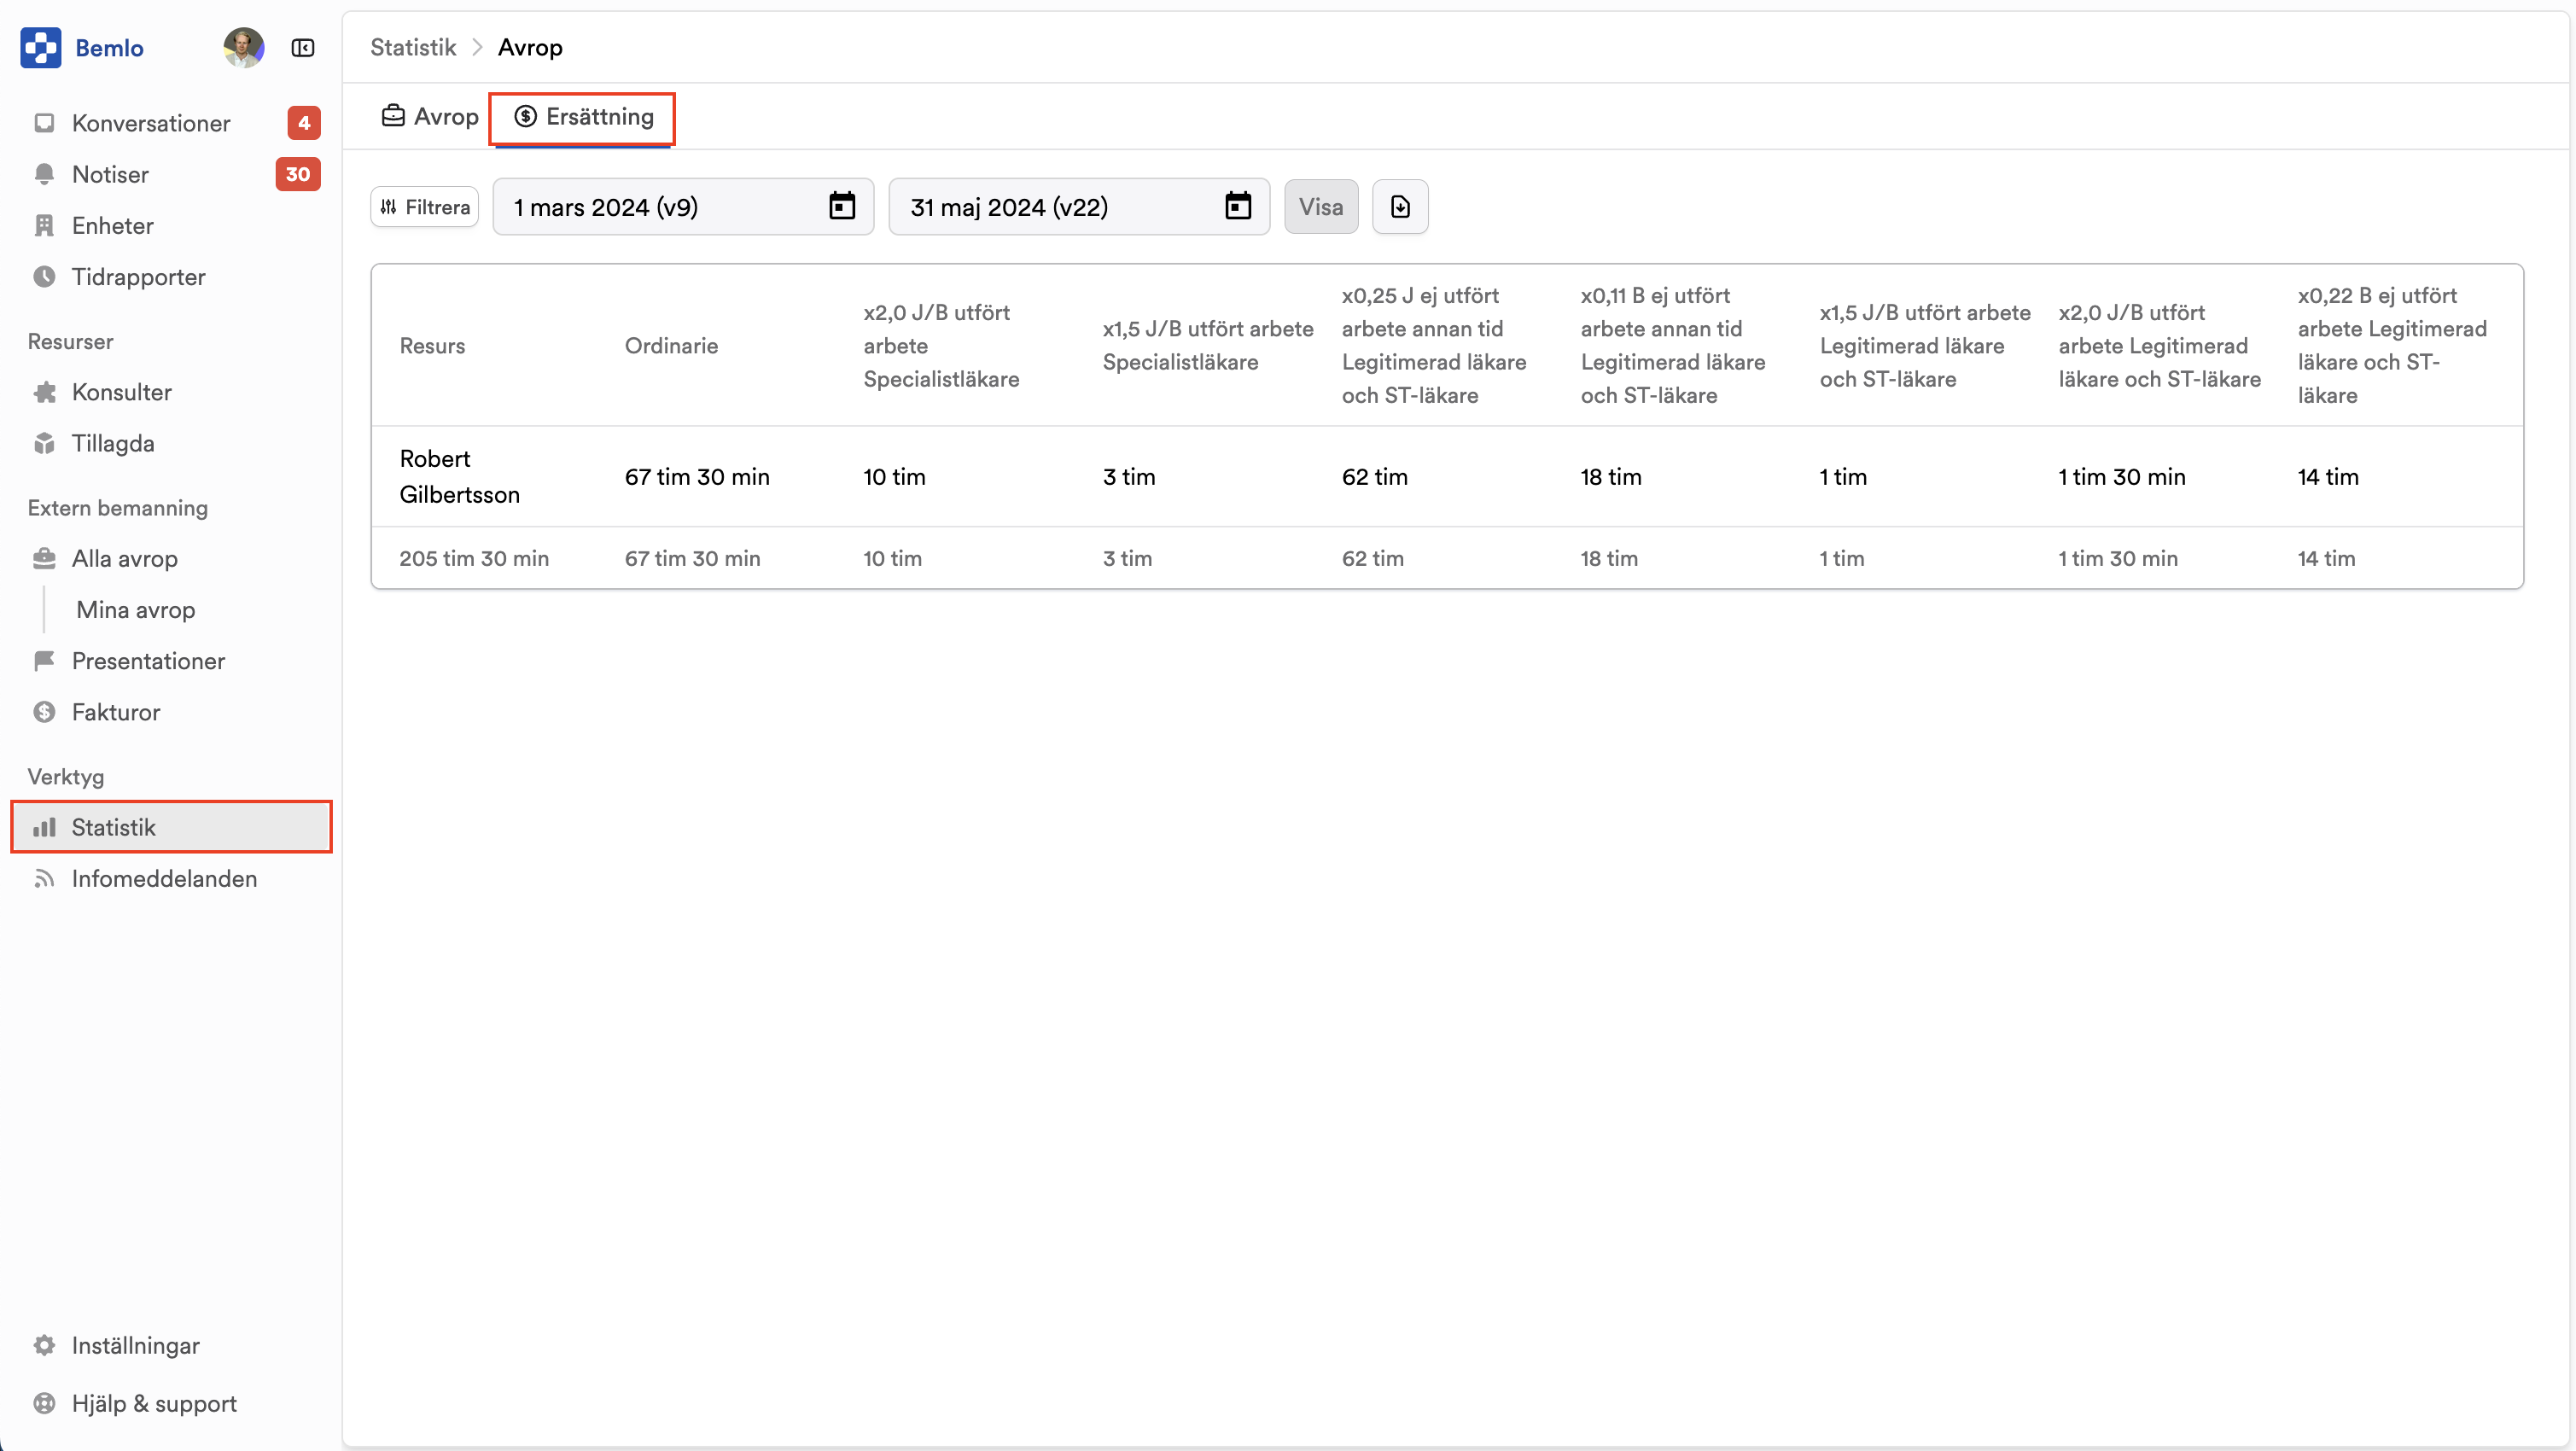
Task: Go to Mina avrop
Action: 135,609
